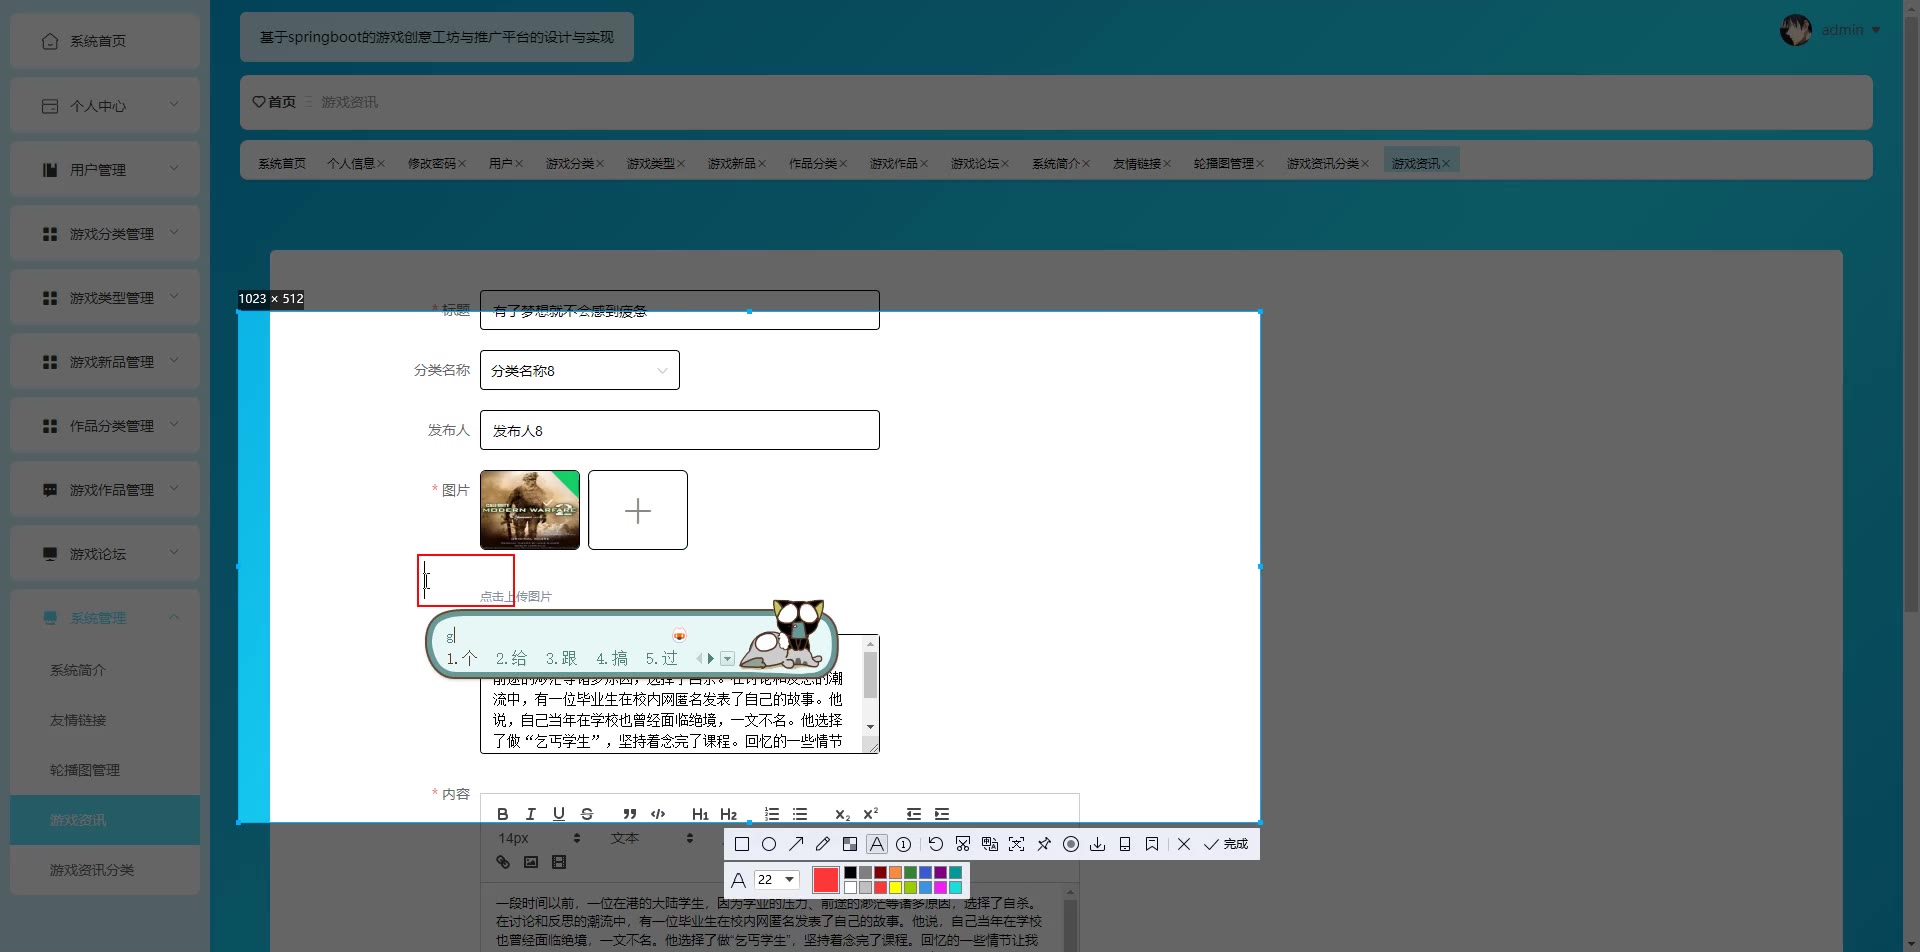Switch to the 游戏资讯分类 tab

click(1322, 163)
